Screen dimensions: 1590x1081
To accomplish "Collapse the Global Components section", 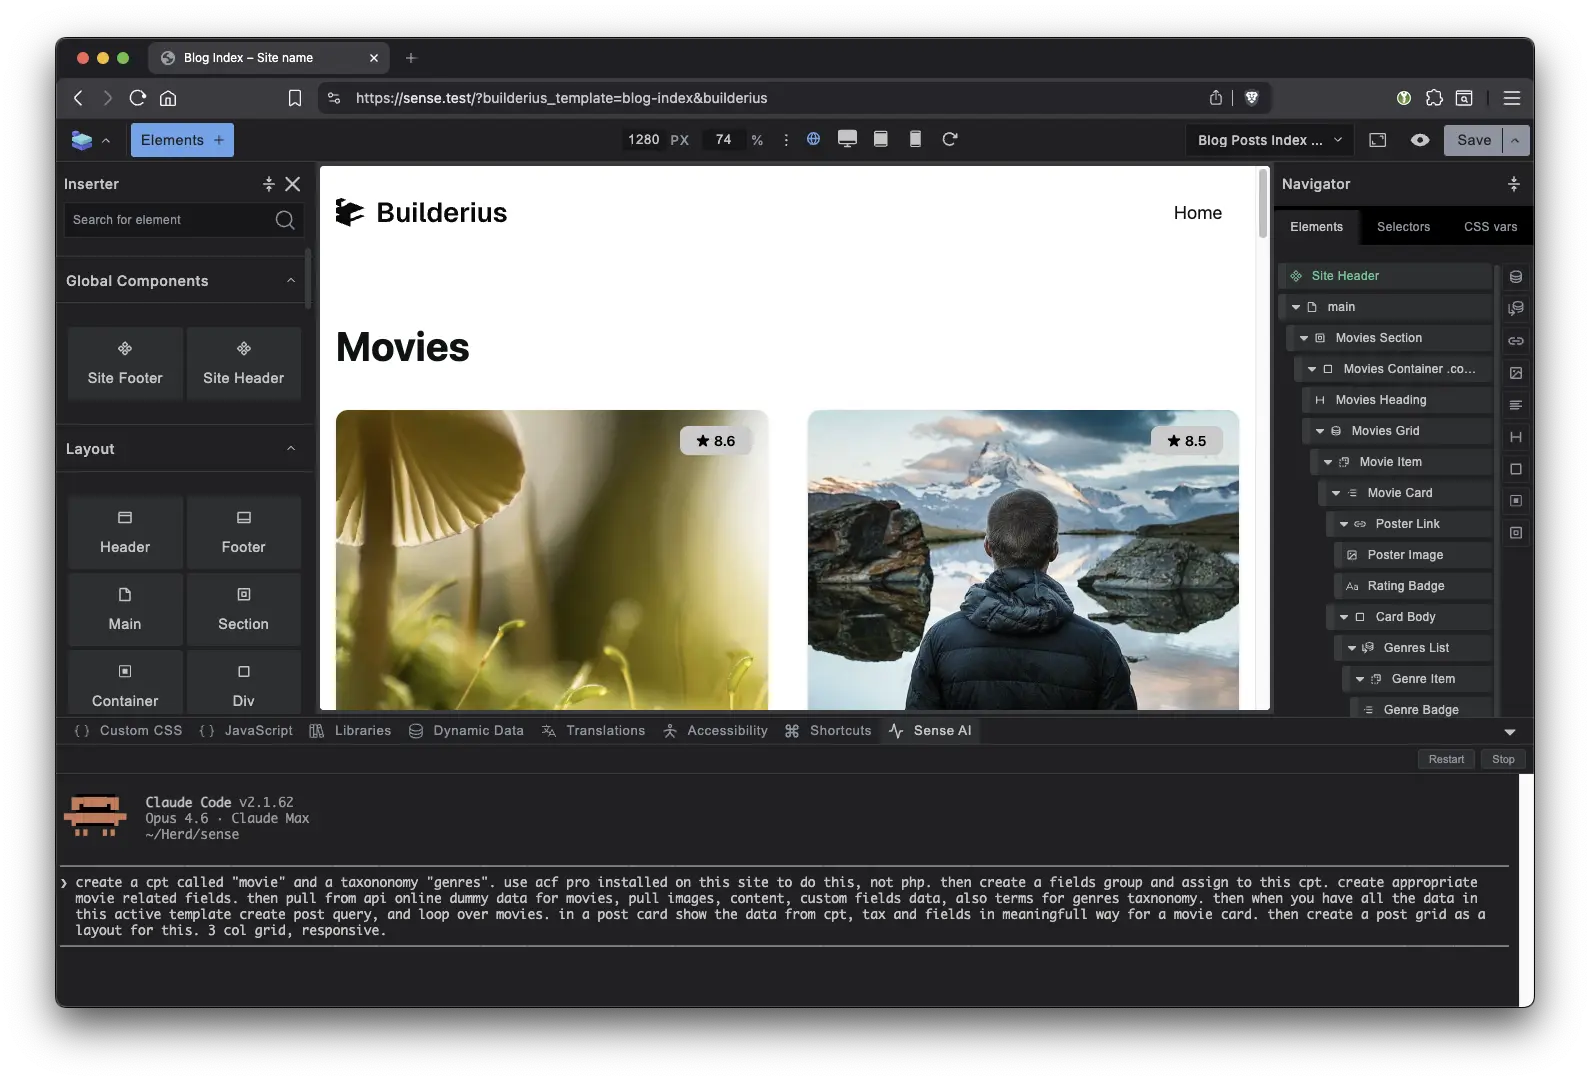I will coord(291,281).
